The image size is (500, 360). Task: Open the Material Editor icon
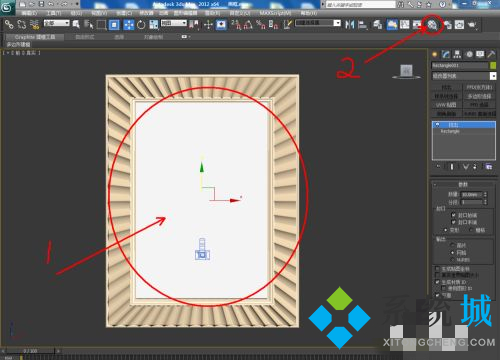tap(432, 25)
